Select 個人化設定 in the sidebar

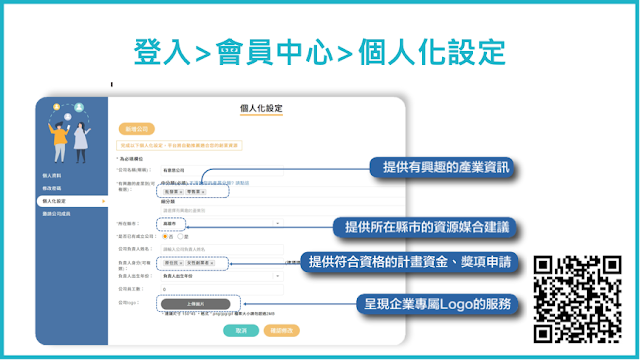coord(72,201)
